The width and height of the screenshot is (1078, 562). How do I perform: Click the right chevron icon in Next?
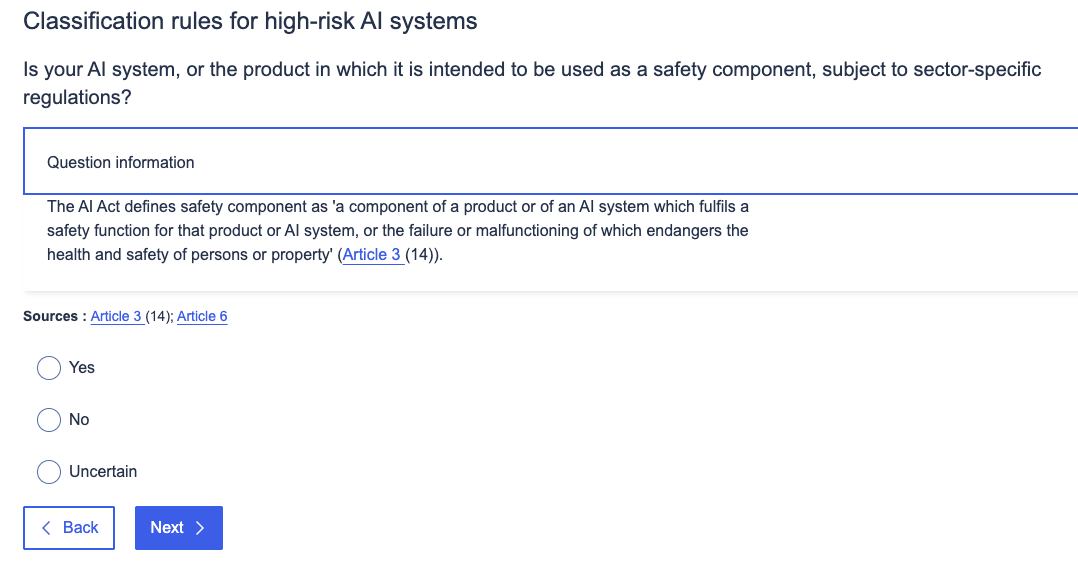click(200, 528)
